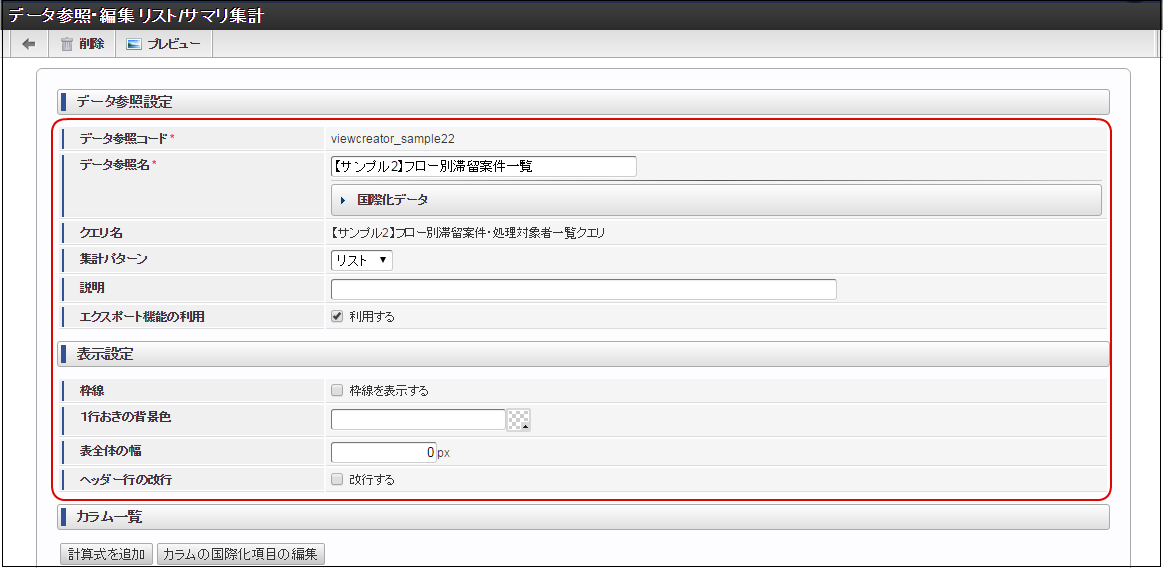
Task: Open the transparent color picker swatch icon
Action: [x=518, y=420]
